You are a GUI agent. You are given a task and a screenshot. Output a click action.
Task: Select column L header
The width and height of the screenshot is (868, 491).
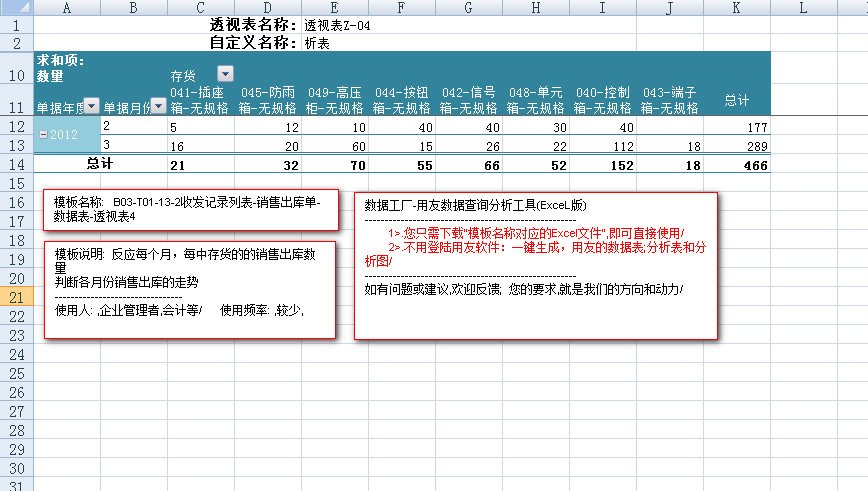coord(803,7)
